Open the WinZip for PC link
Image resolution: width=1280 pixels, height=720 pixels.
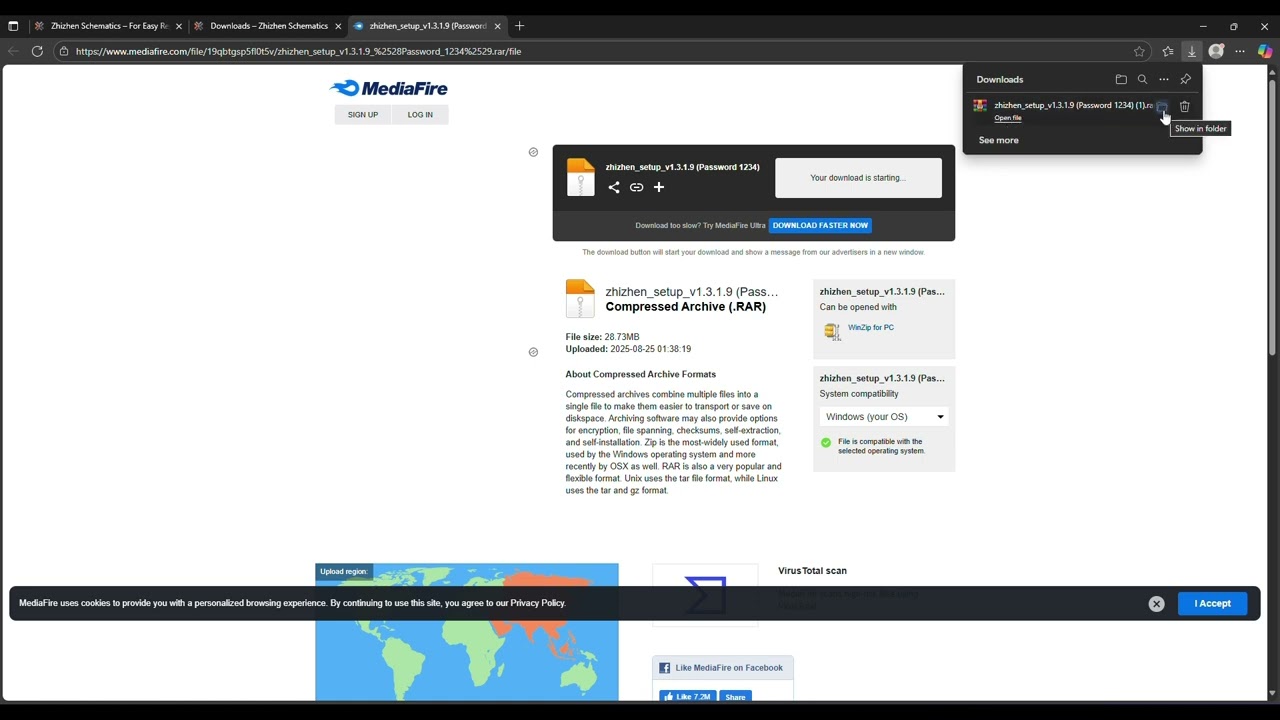click(x=871, y=327)
